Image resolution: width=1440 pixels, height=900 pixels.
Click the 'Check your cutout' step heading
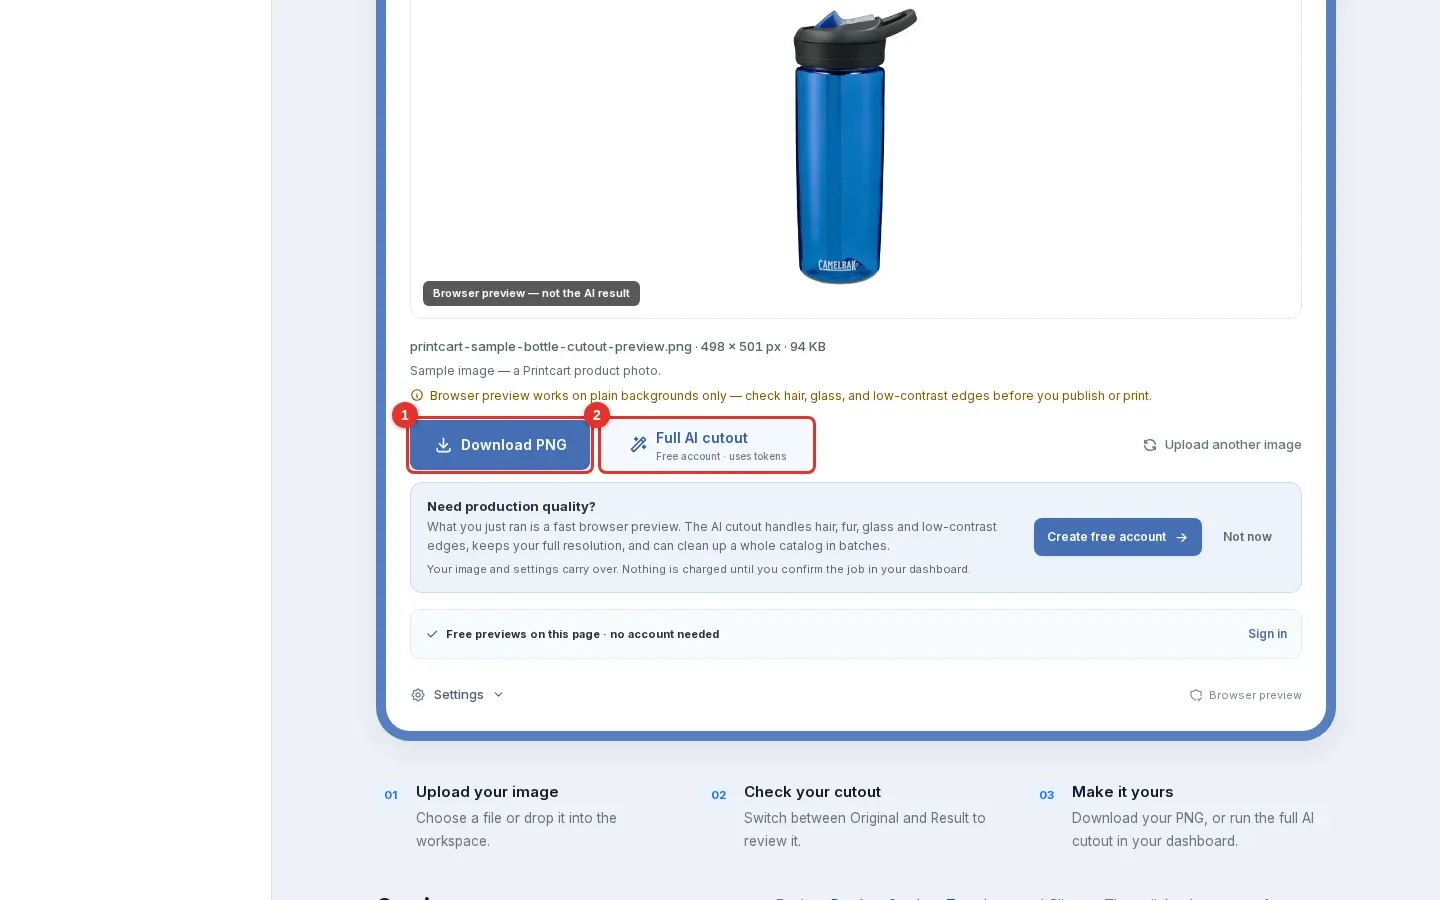point(812,792)
